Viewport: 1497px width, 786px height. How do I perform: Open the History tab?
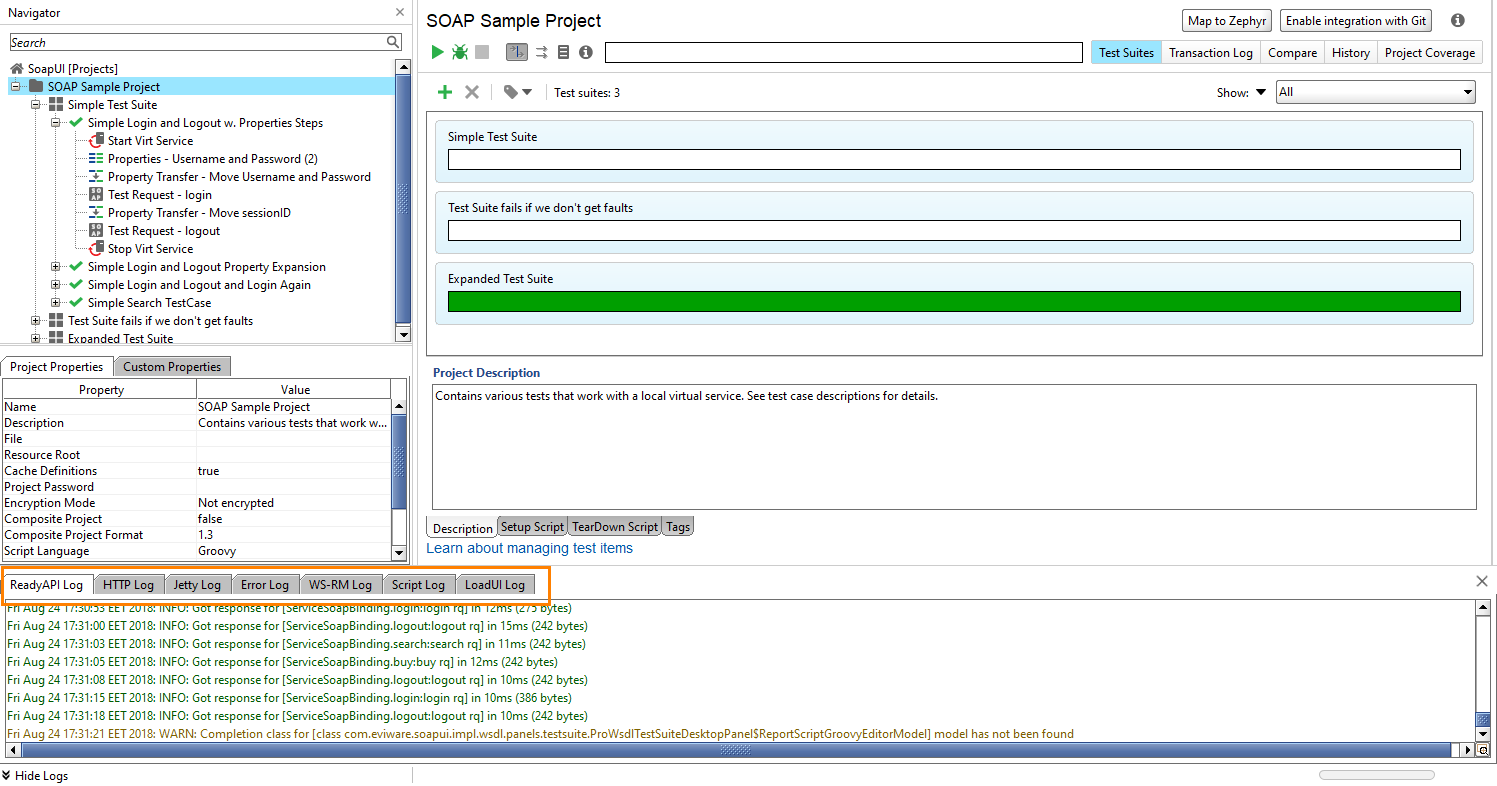point(1350,52)
